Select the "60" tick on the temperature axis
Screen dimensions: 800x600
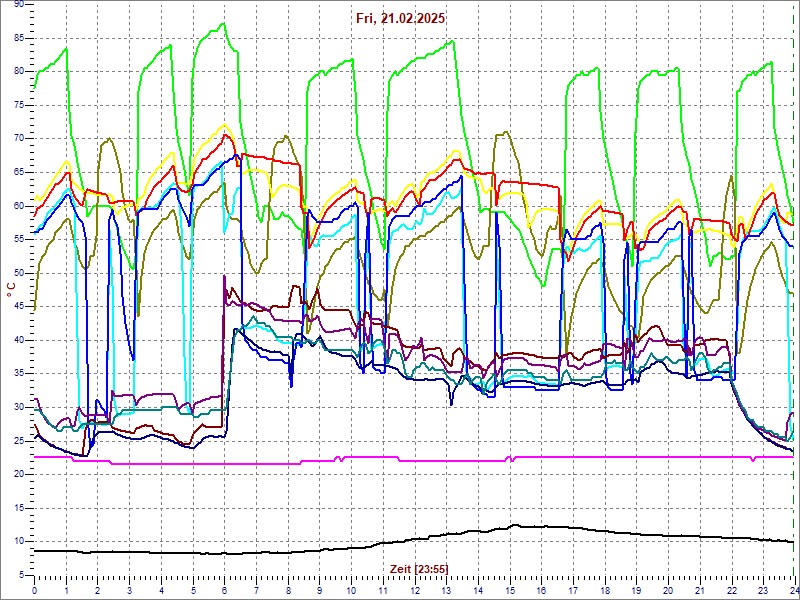coord(19,206)
